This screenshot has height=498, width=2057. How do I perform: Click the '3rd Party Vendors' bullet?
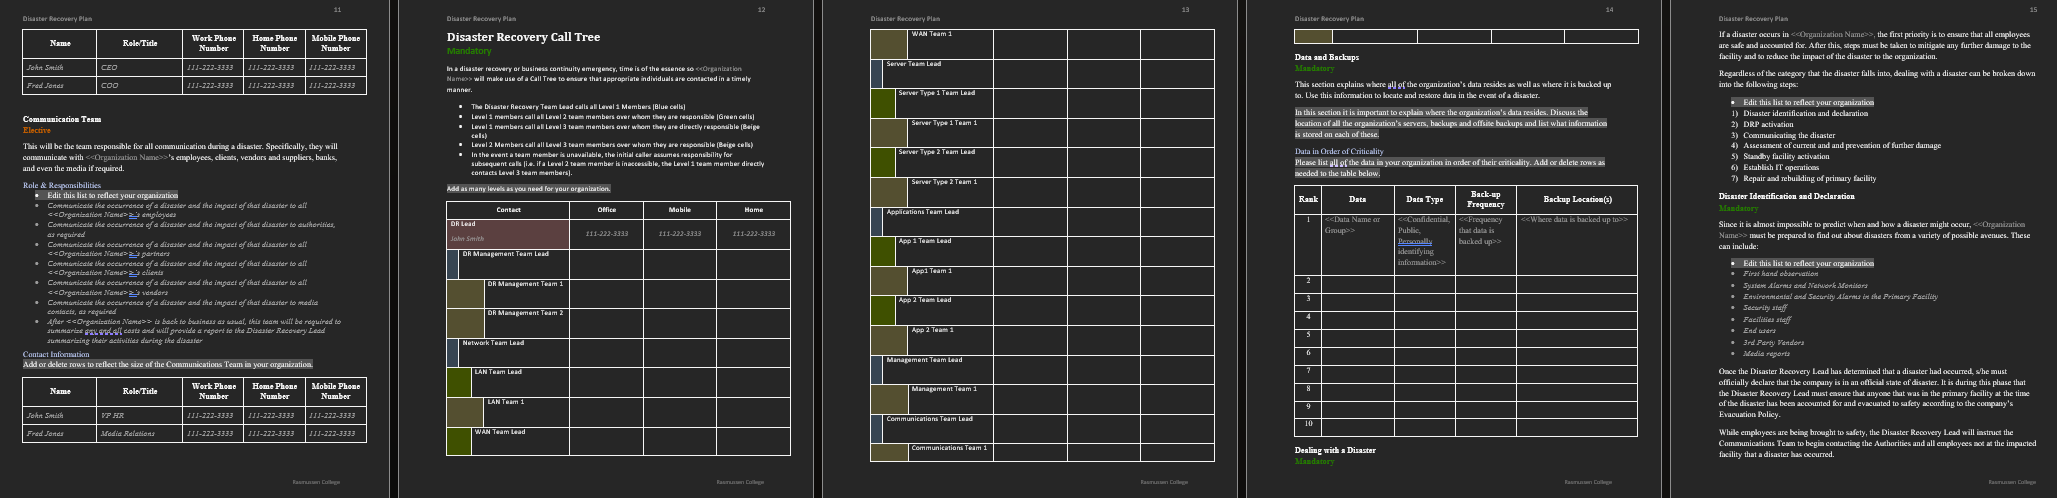[1773, 342]
